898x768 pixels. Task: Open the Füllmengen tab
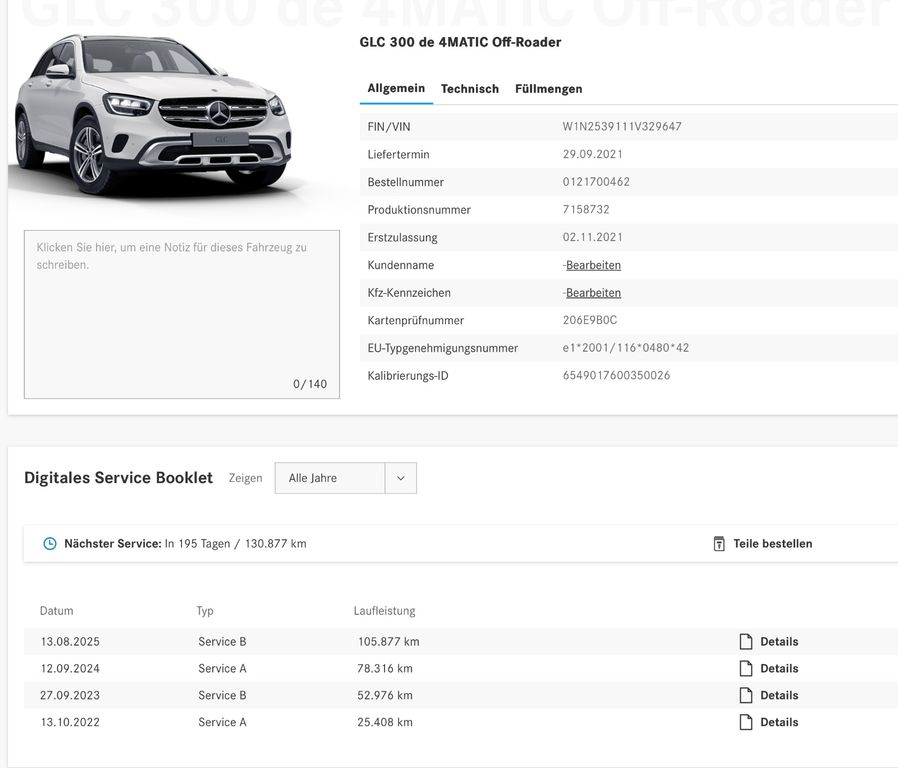548,88
